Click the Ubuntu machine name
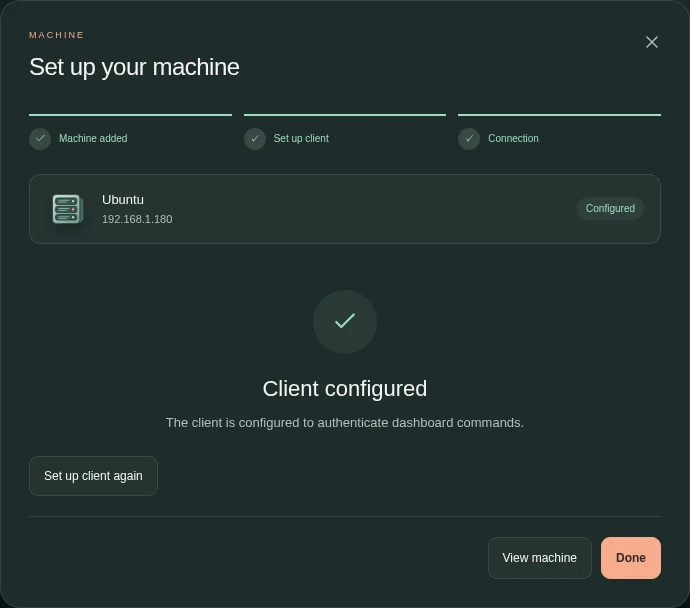 point(123,200)
